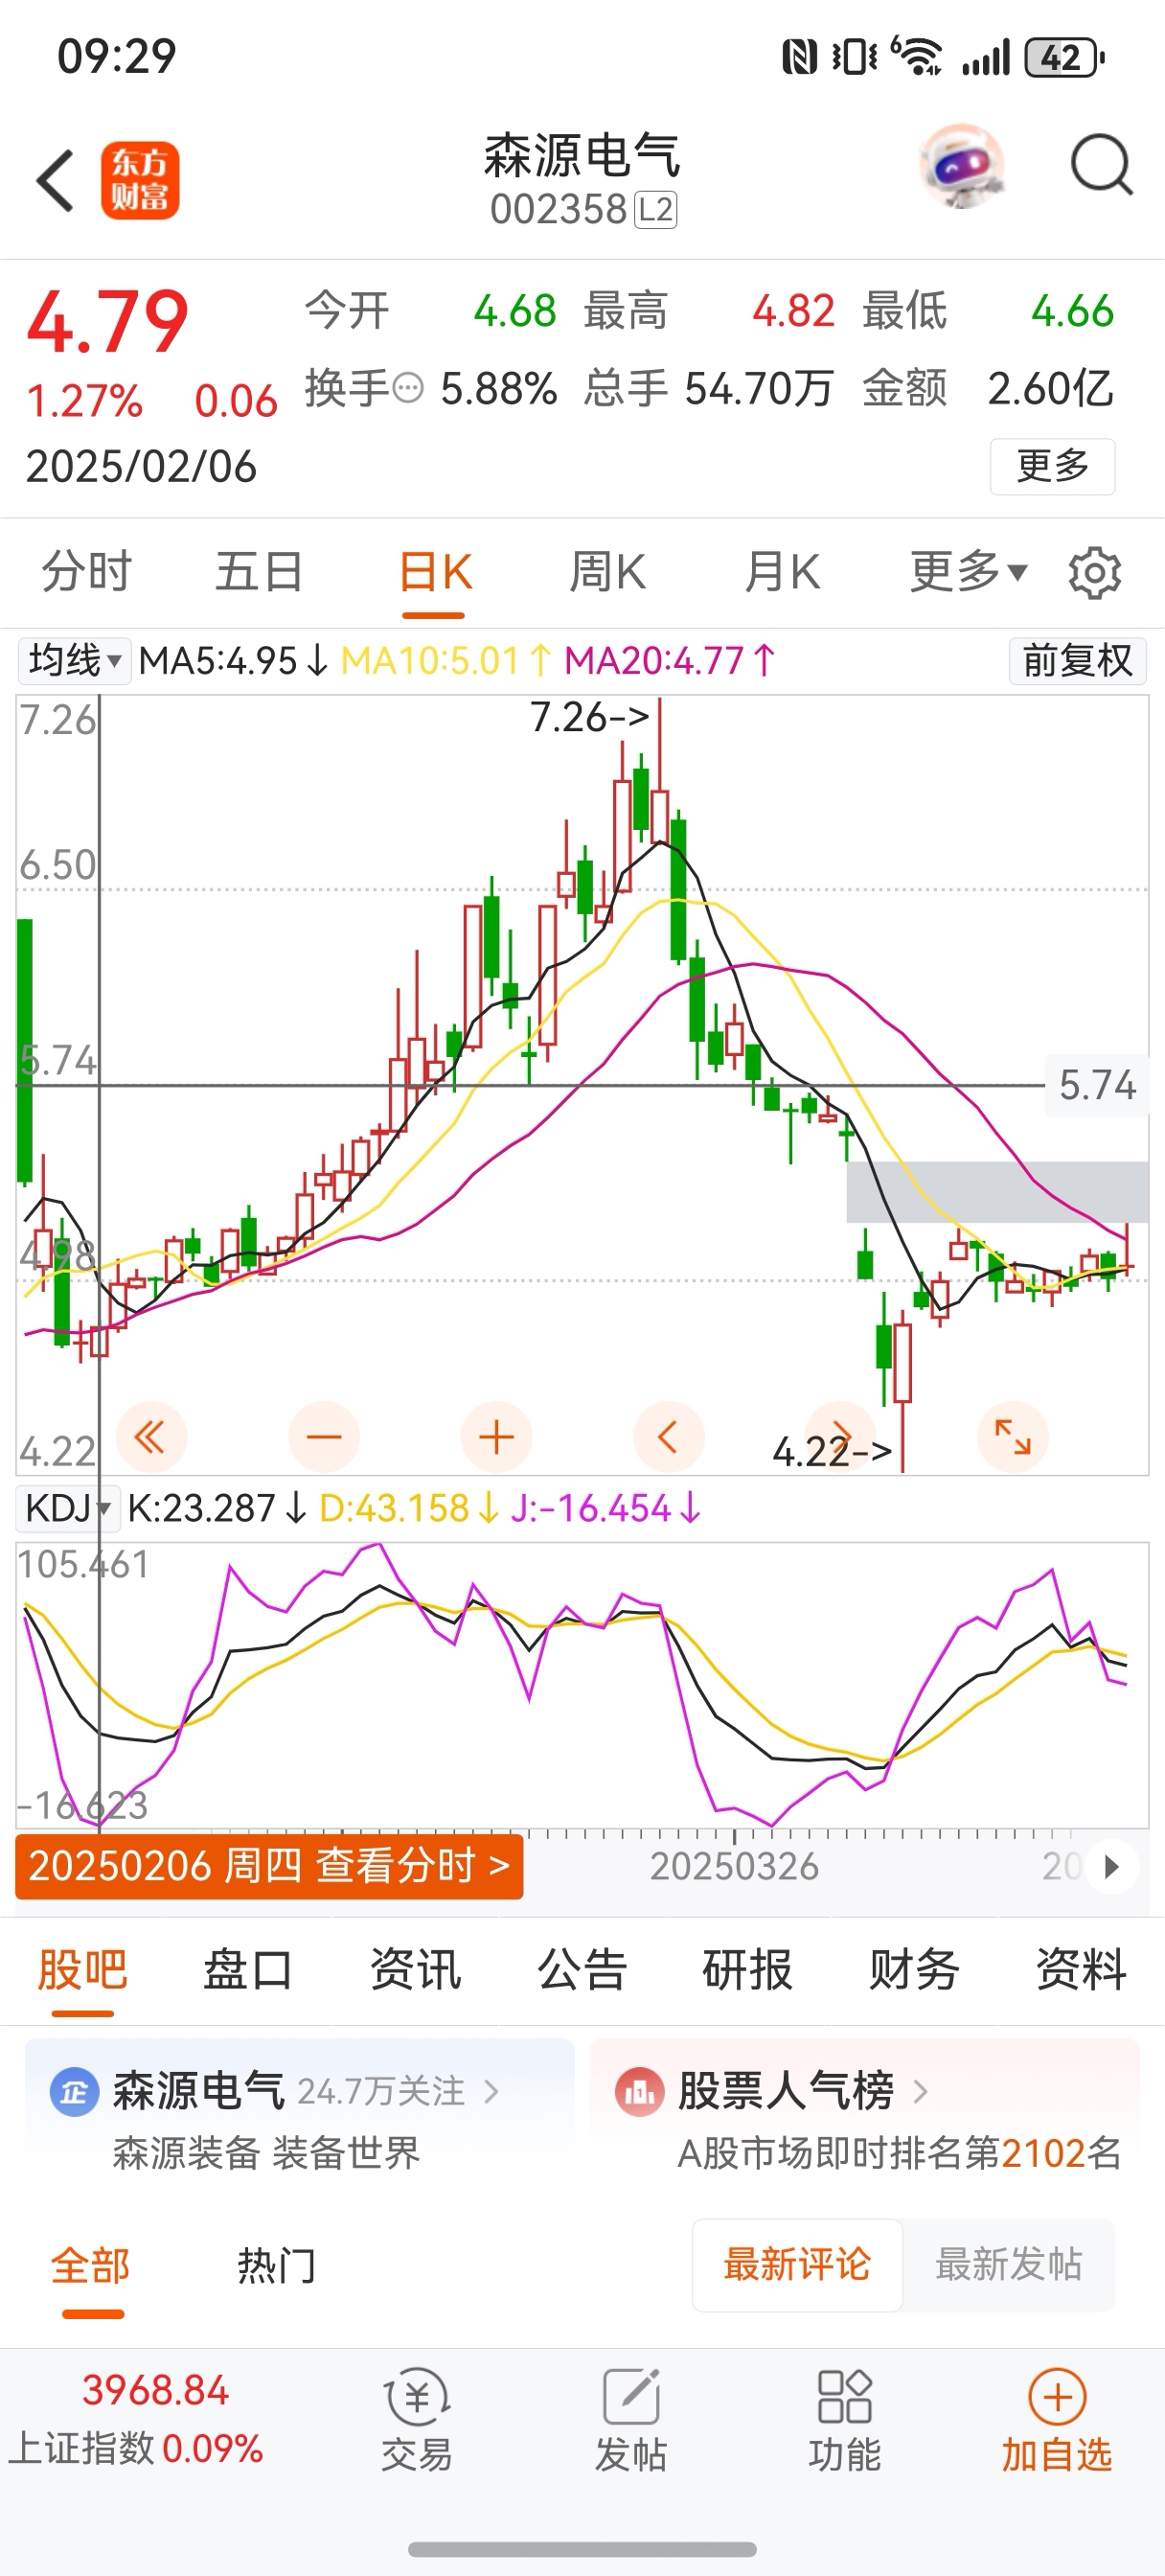Viewport: 1165px width, 2576px height.
Task: Open the 交易 trade icon
Action: (x=417, y=2397)
